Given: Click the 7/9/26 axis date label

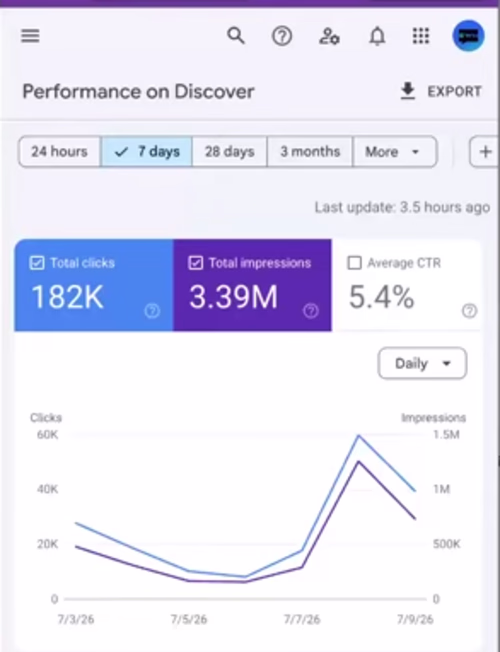Looking at the screenshot, I should point(415,620).
